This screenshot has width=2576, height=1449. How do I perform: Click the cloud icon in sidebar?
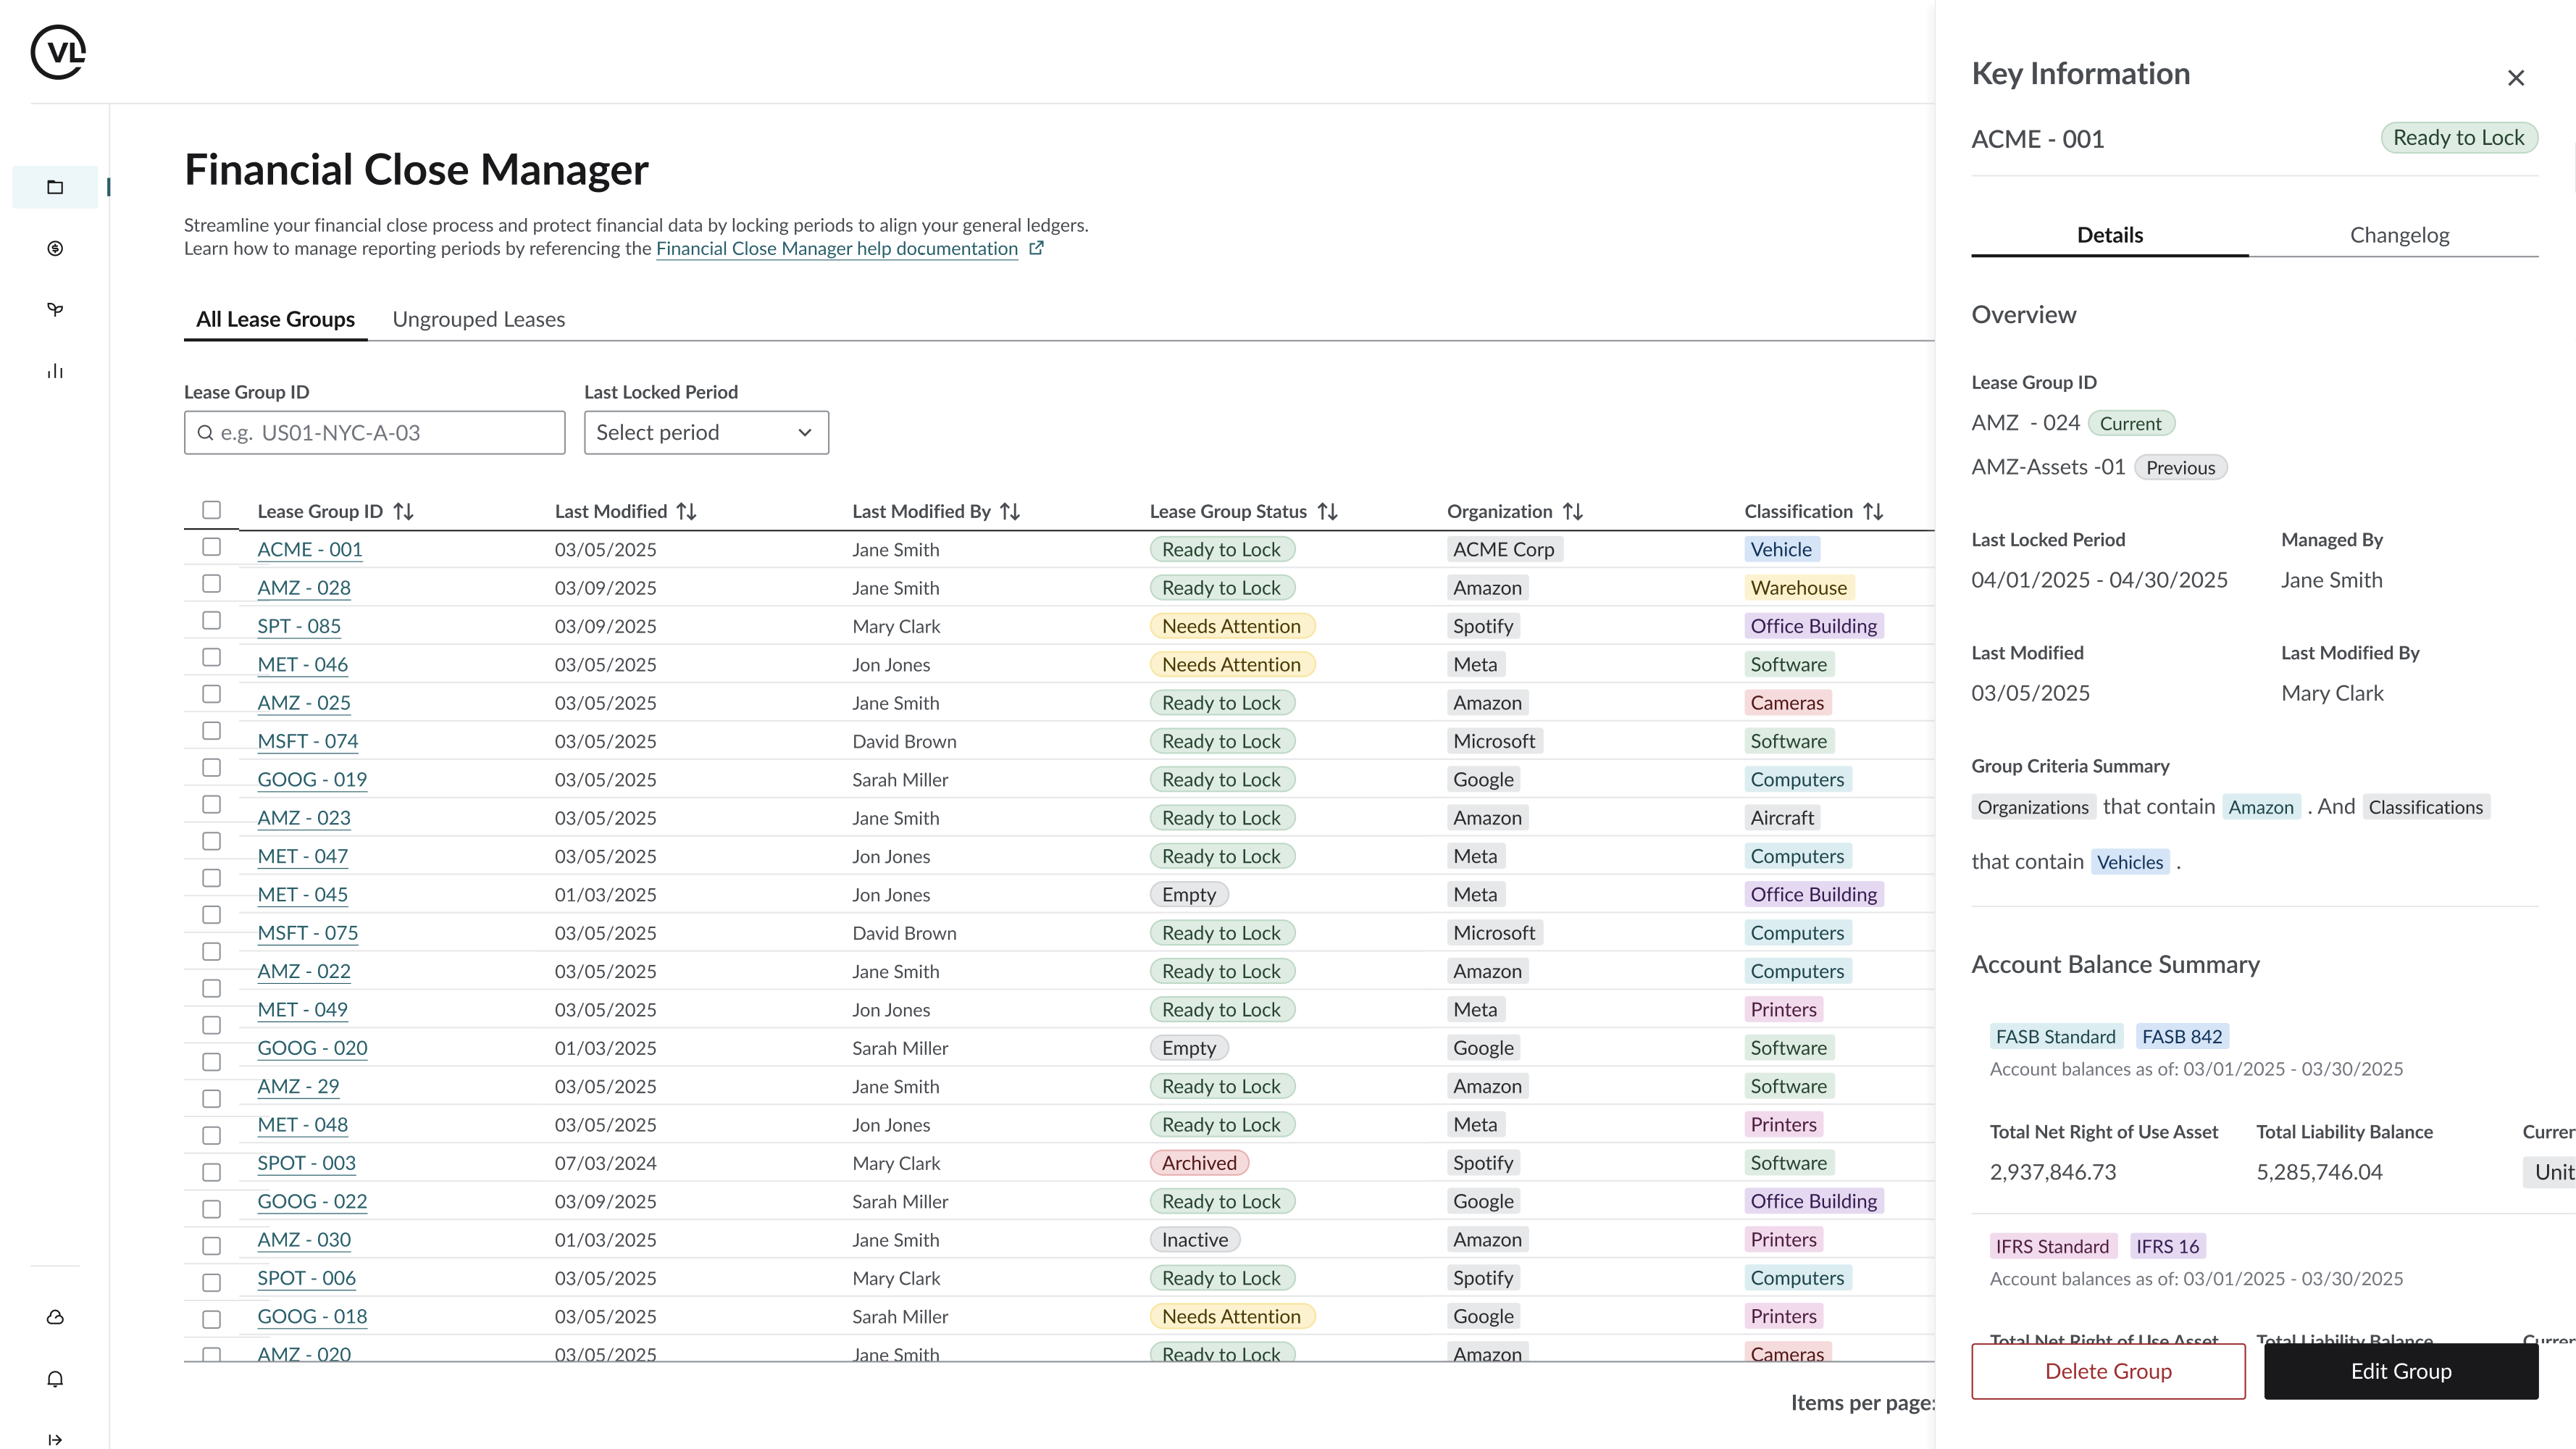(55, 1317)
